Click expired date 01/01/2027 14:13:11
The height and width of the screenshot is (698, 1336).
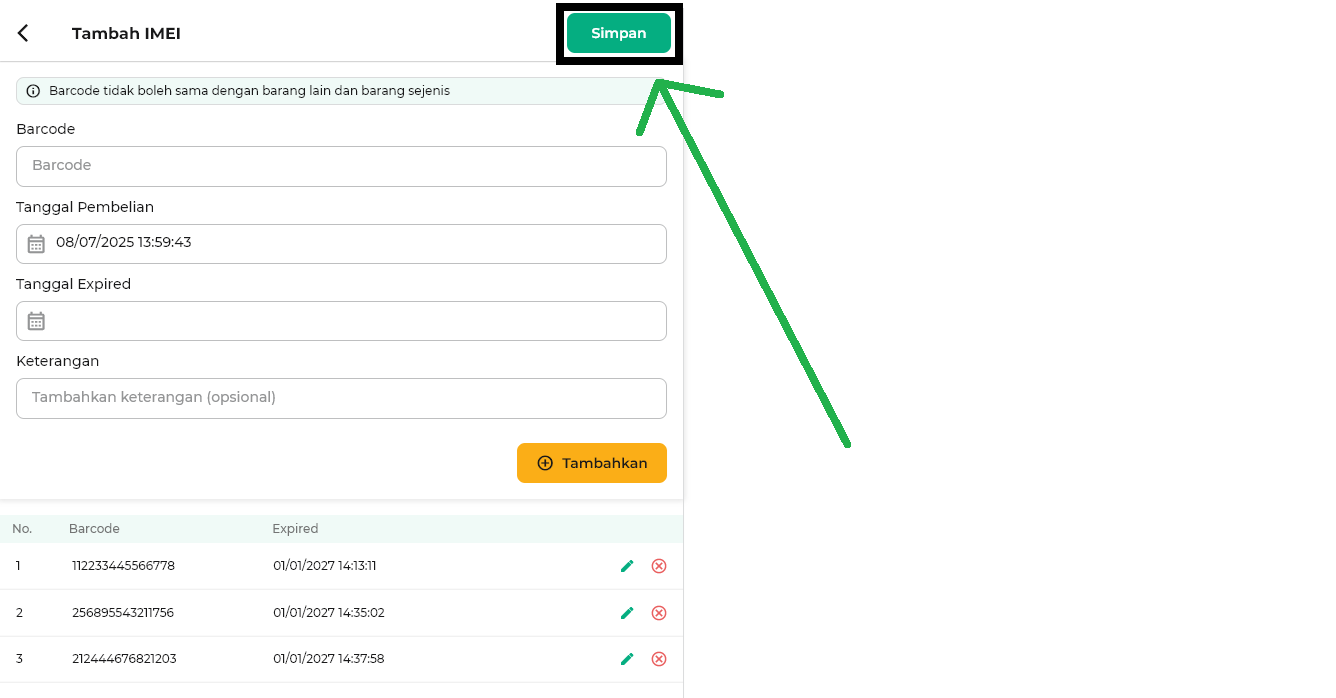pyautogui.click(x=325, y=566)
